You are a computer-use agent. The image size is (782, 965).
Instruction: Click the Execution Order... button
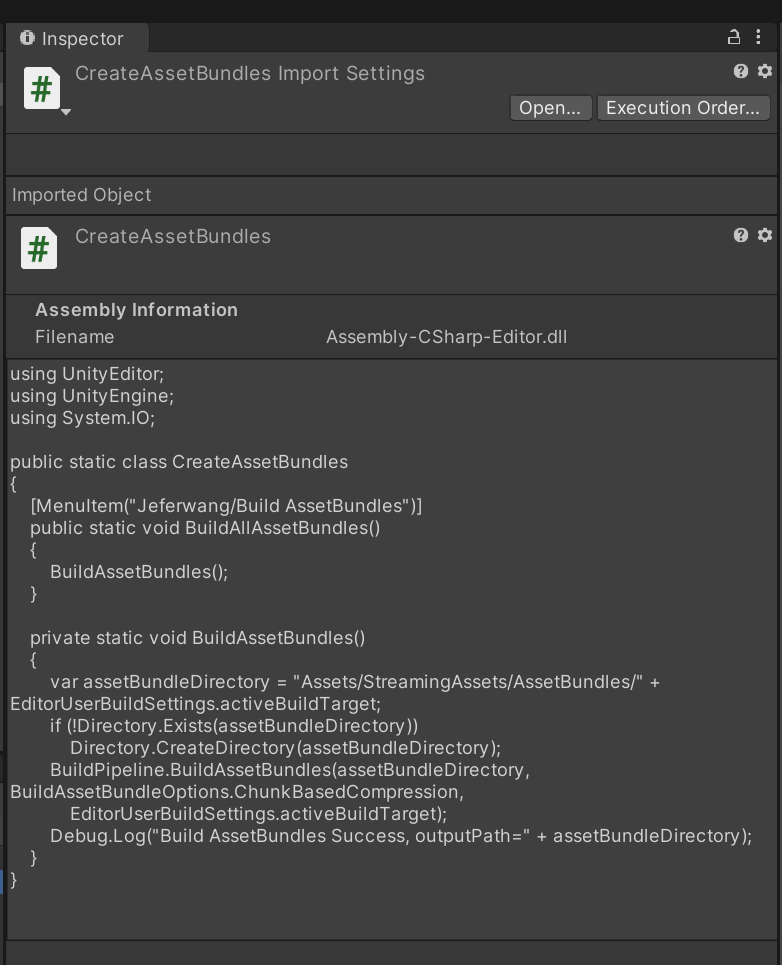point(683,108)
